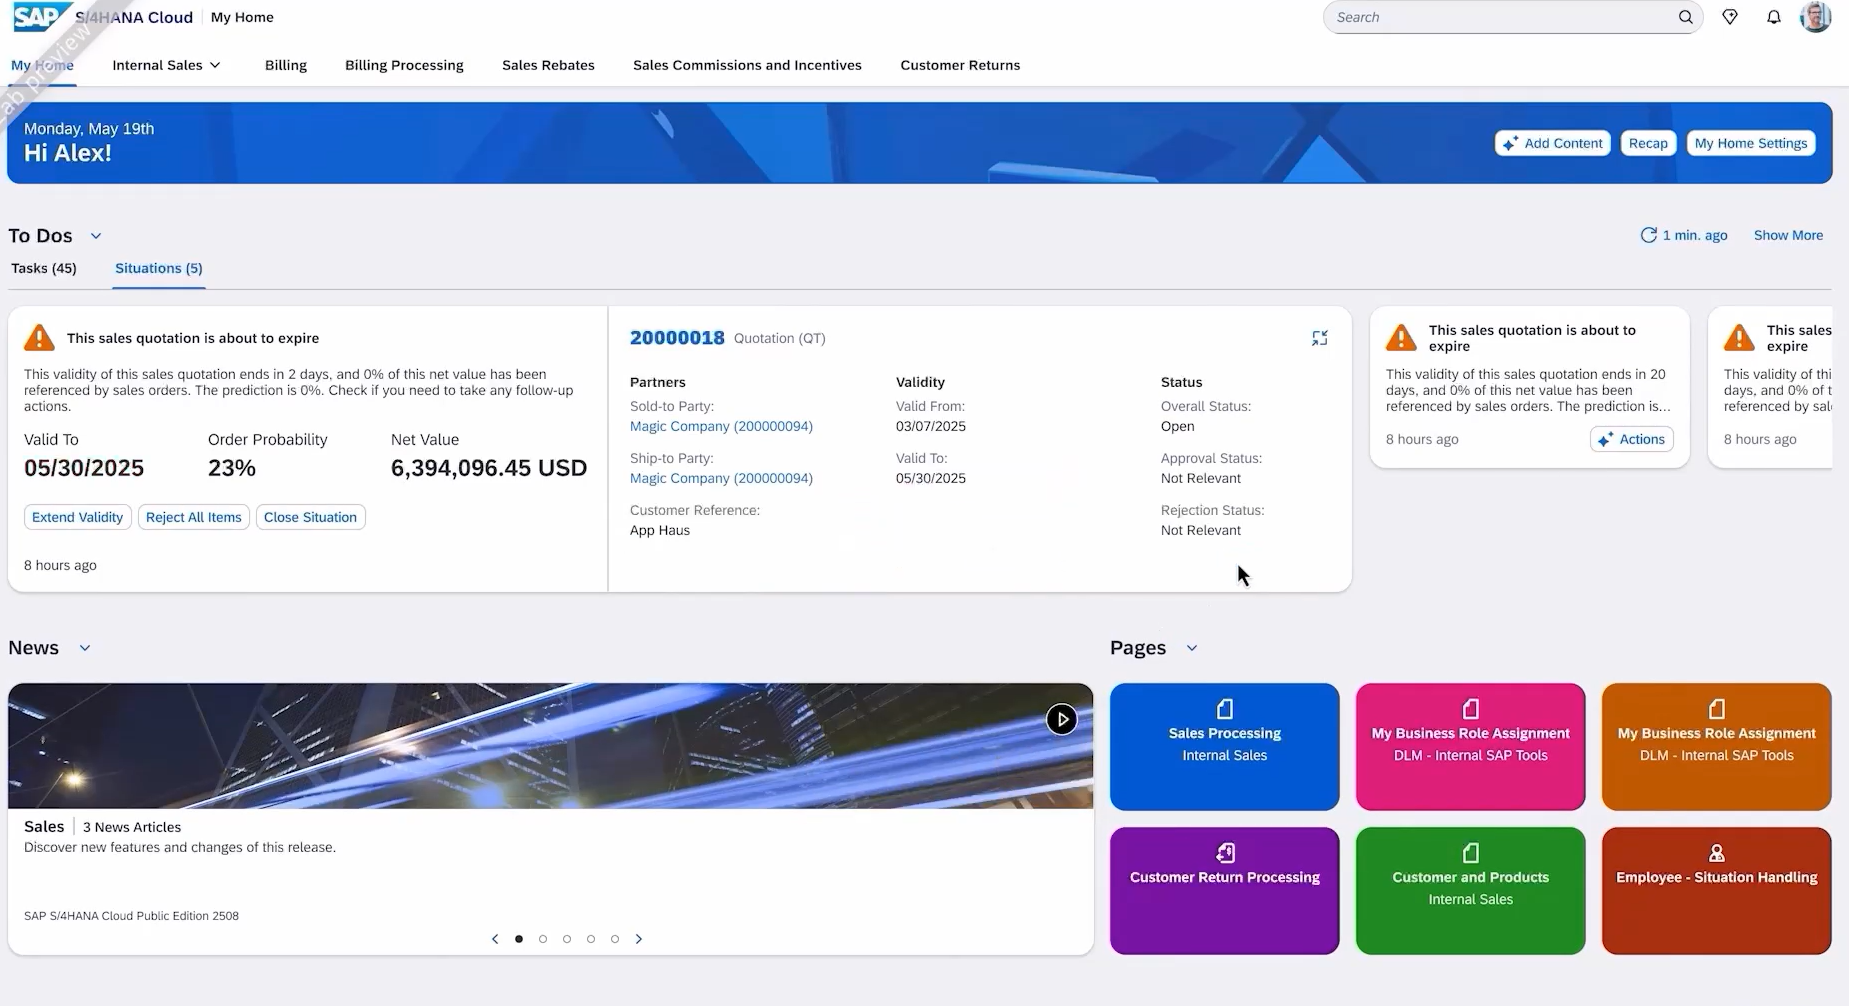The image size is (1849, 1006).
Task: Select the third news pagination dot
Action: click(x=567, y=939)
